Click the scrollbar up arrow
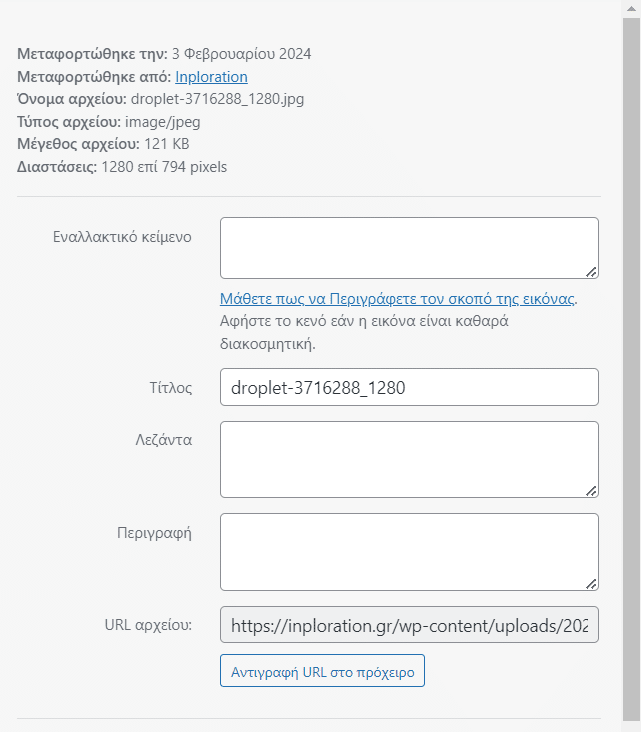The image size is (641, 732). [x=631, y=8]
